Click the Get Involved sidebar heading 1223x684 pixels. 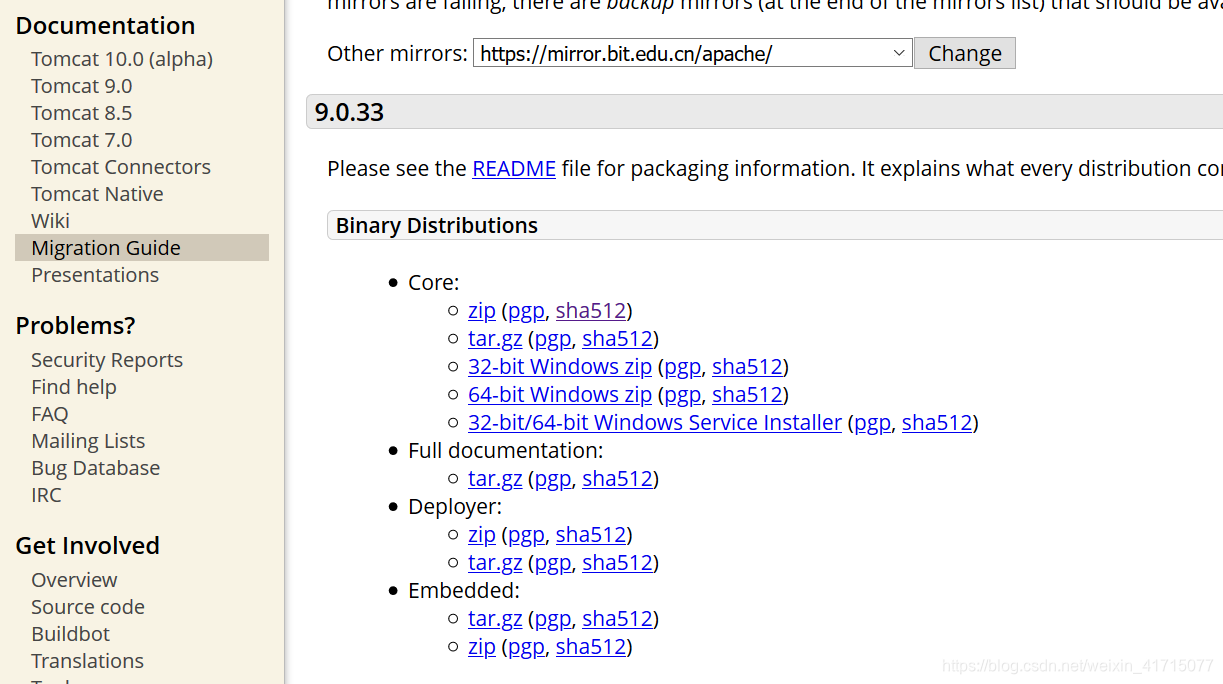[x=87, y=546]
